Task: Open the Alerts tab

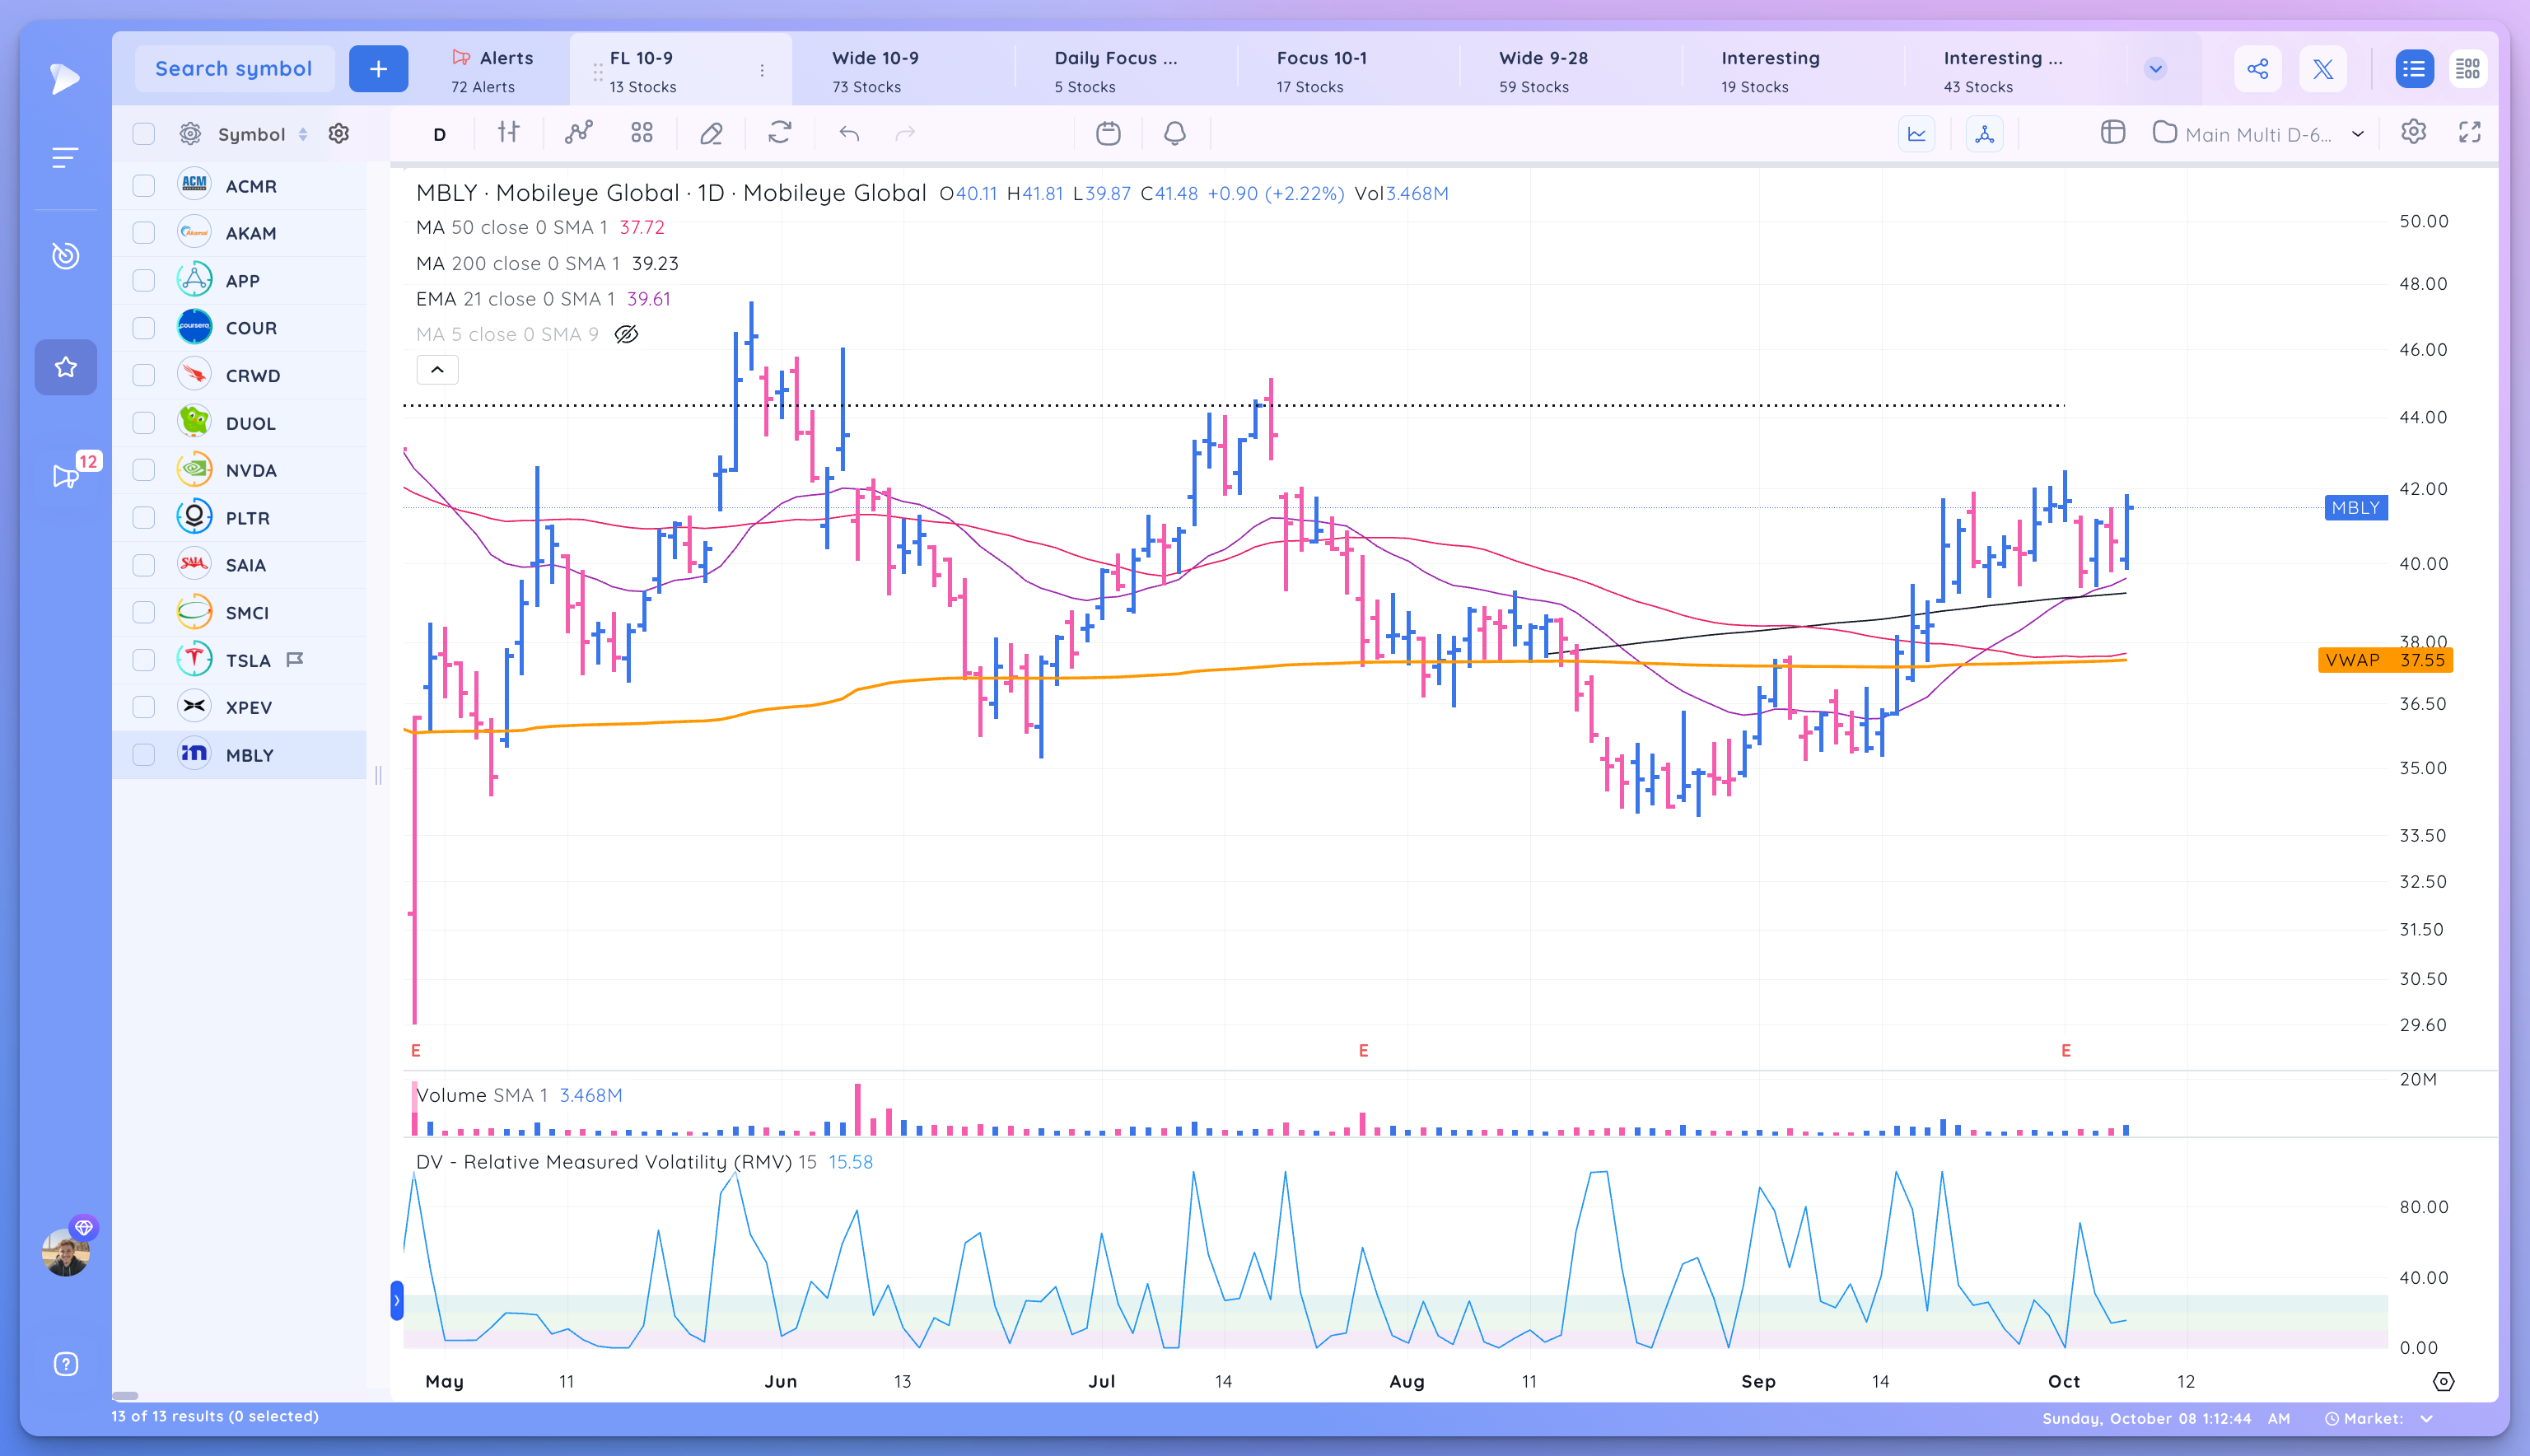Action: coord(492,70)
